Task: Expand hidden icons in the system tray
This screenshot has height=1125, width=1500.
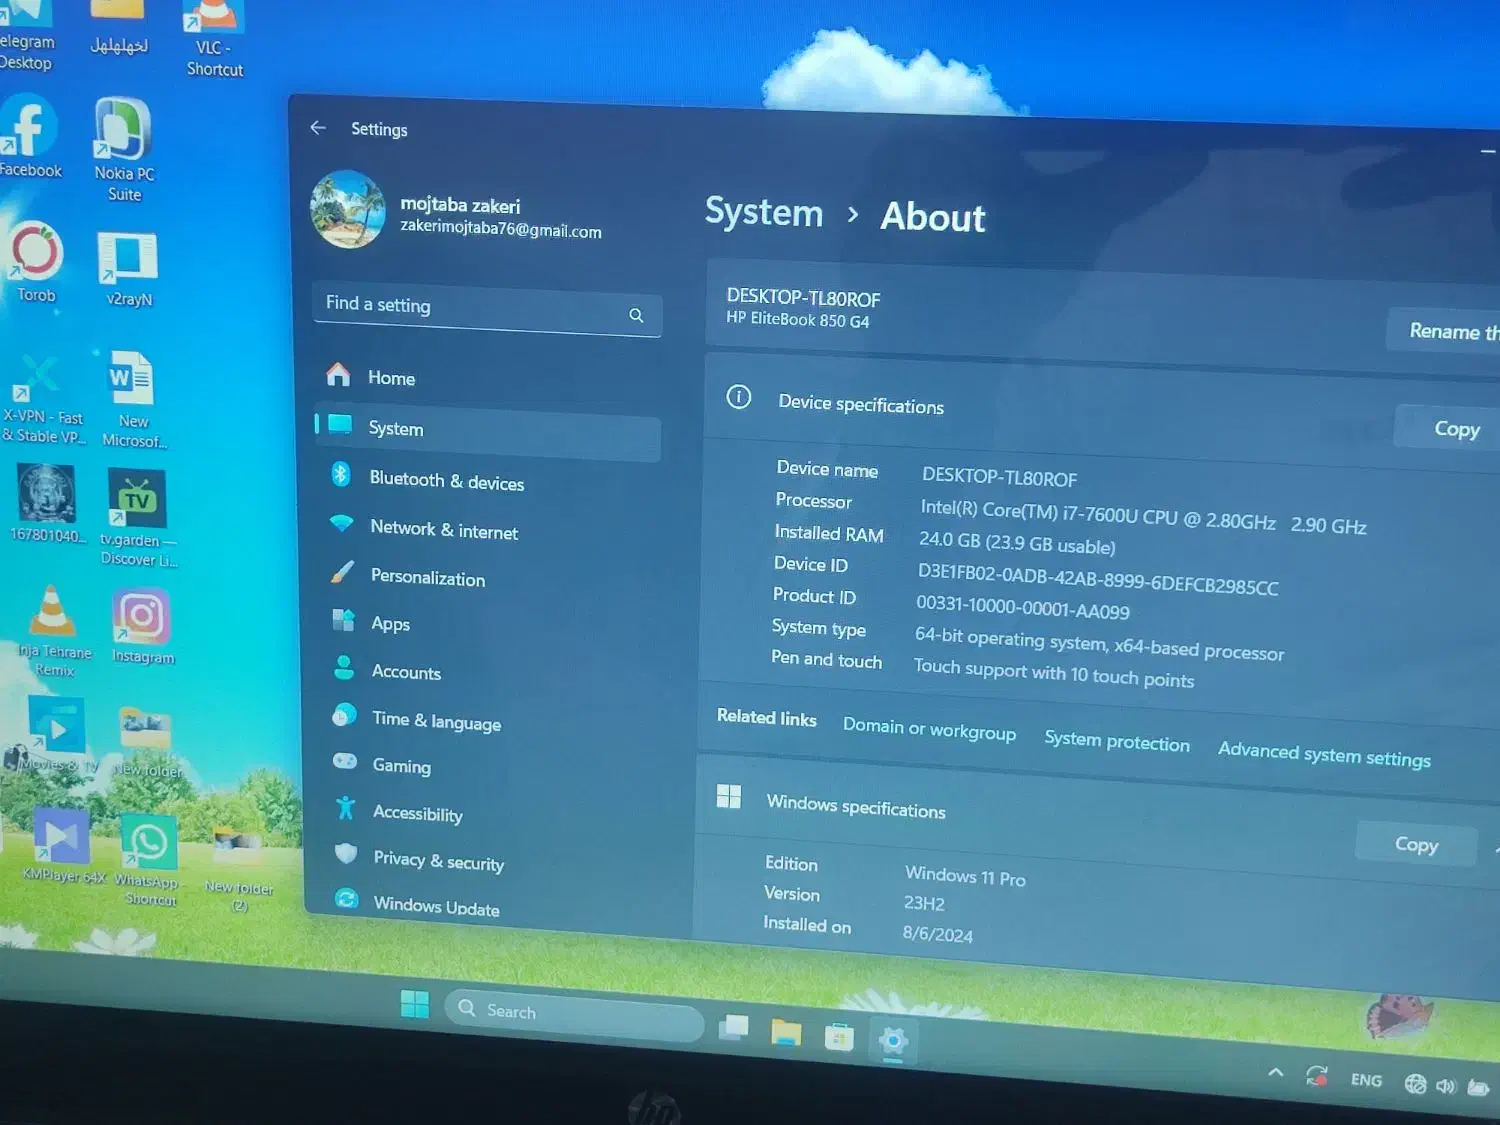Action: point(1275,1071)
